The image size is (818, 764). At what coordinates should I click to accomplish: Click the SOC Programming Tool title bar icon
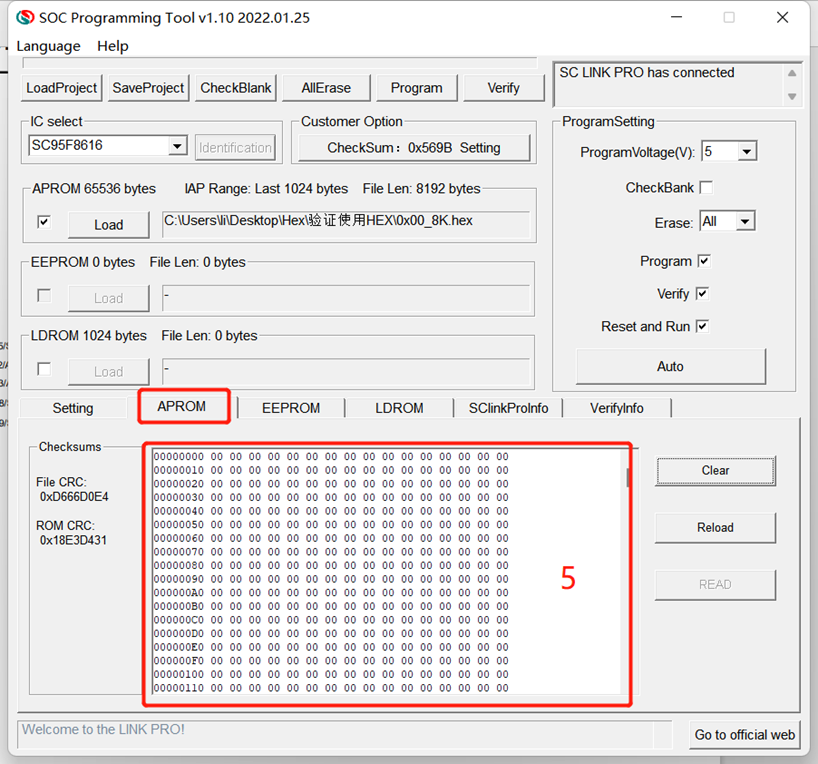(25, 17)
